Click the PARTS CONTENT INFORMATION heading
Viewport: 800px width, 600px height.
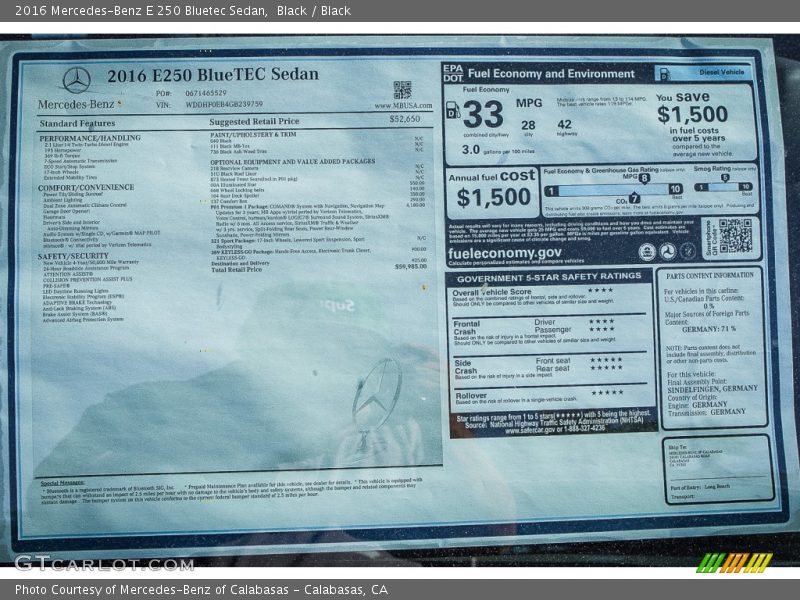tap(710, 276)
